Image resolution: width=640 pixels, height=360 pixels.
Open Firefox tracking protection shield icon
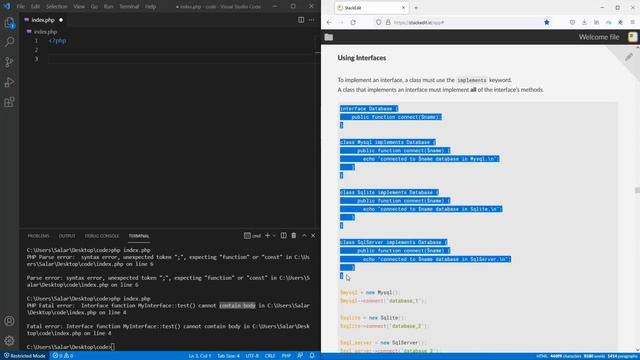[378, 22]
